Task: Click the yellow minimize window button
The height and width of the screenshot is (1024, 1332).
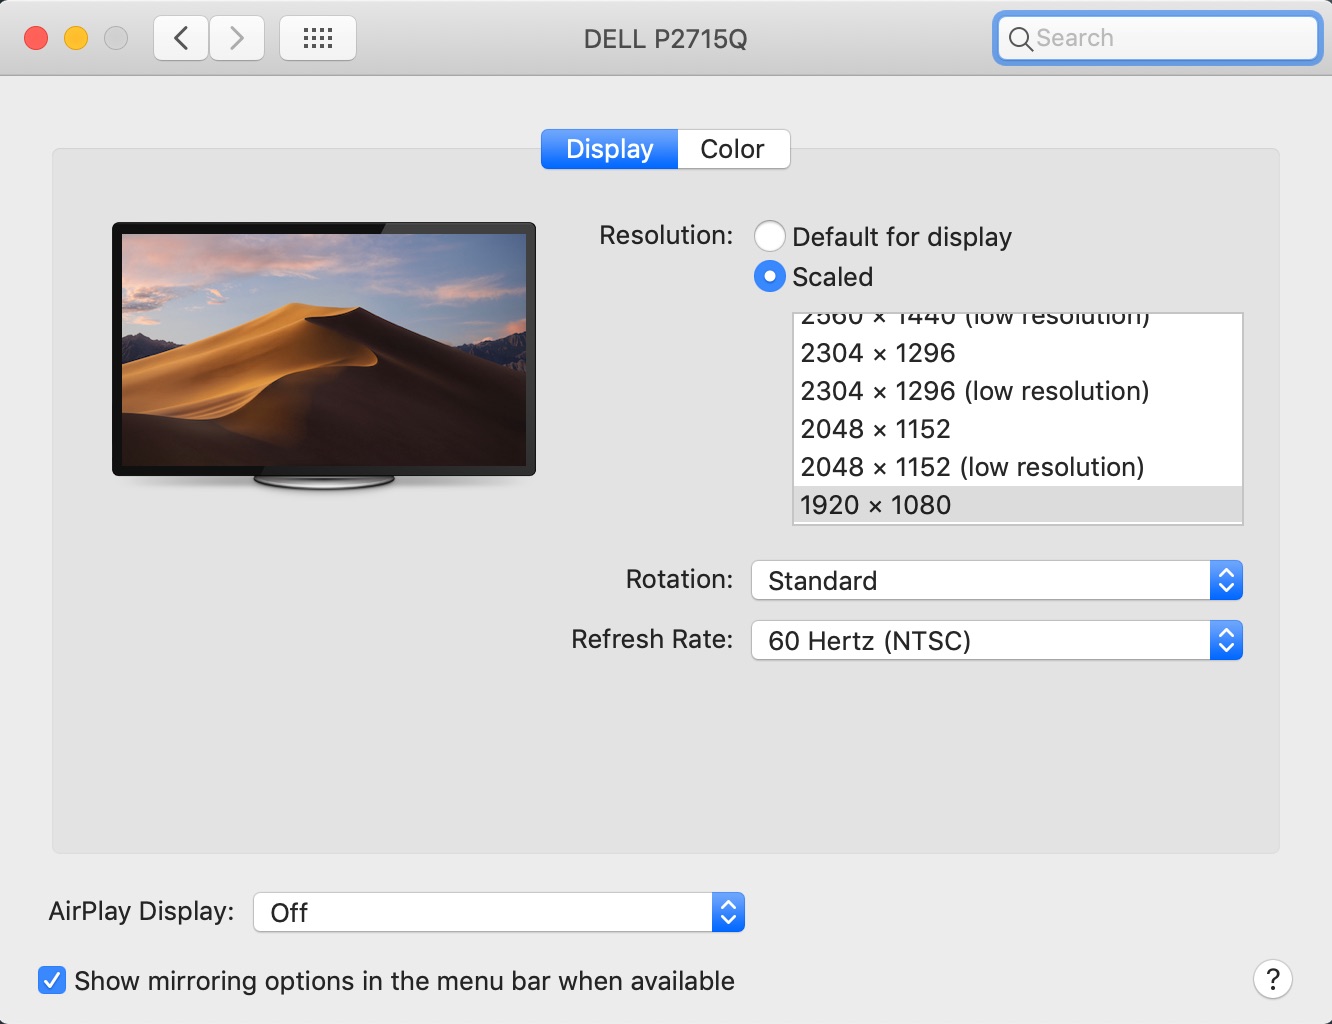Action: pyautogui.click(x=76, y=39)
